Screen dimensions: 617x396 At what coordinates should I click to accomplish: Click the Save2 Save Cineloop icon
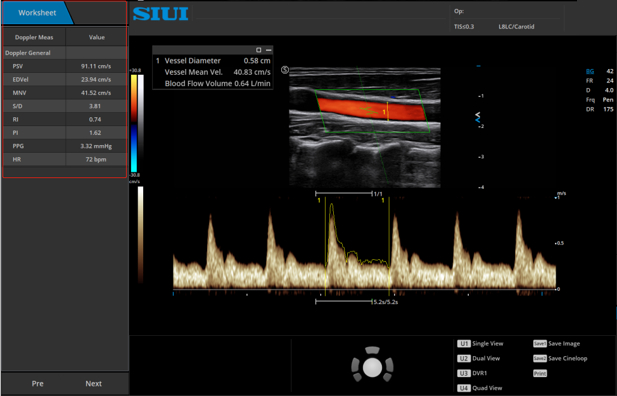pyautogui.click(x=540, y=358)
